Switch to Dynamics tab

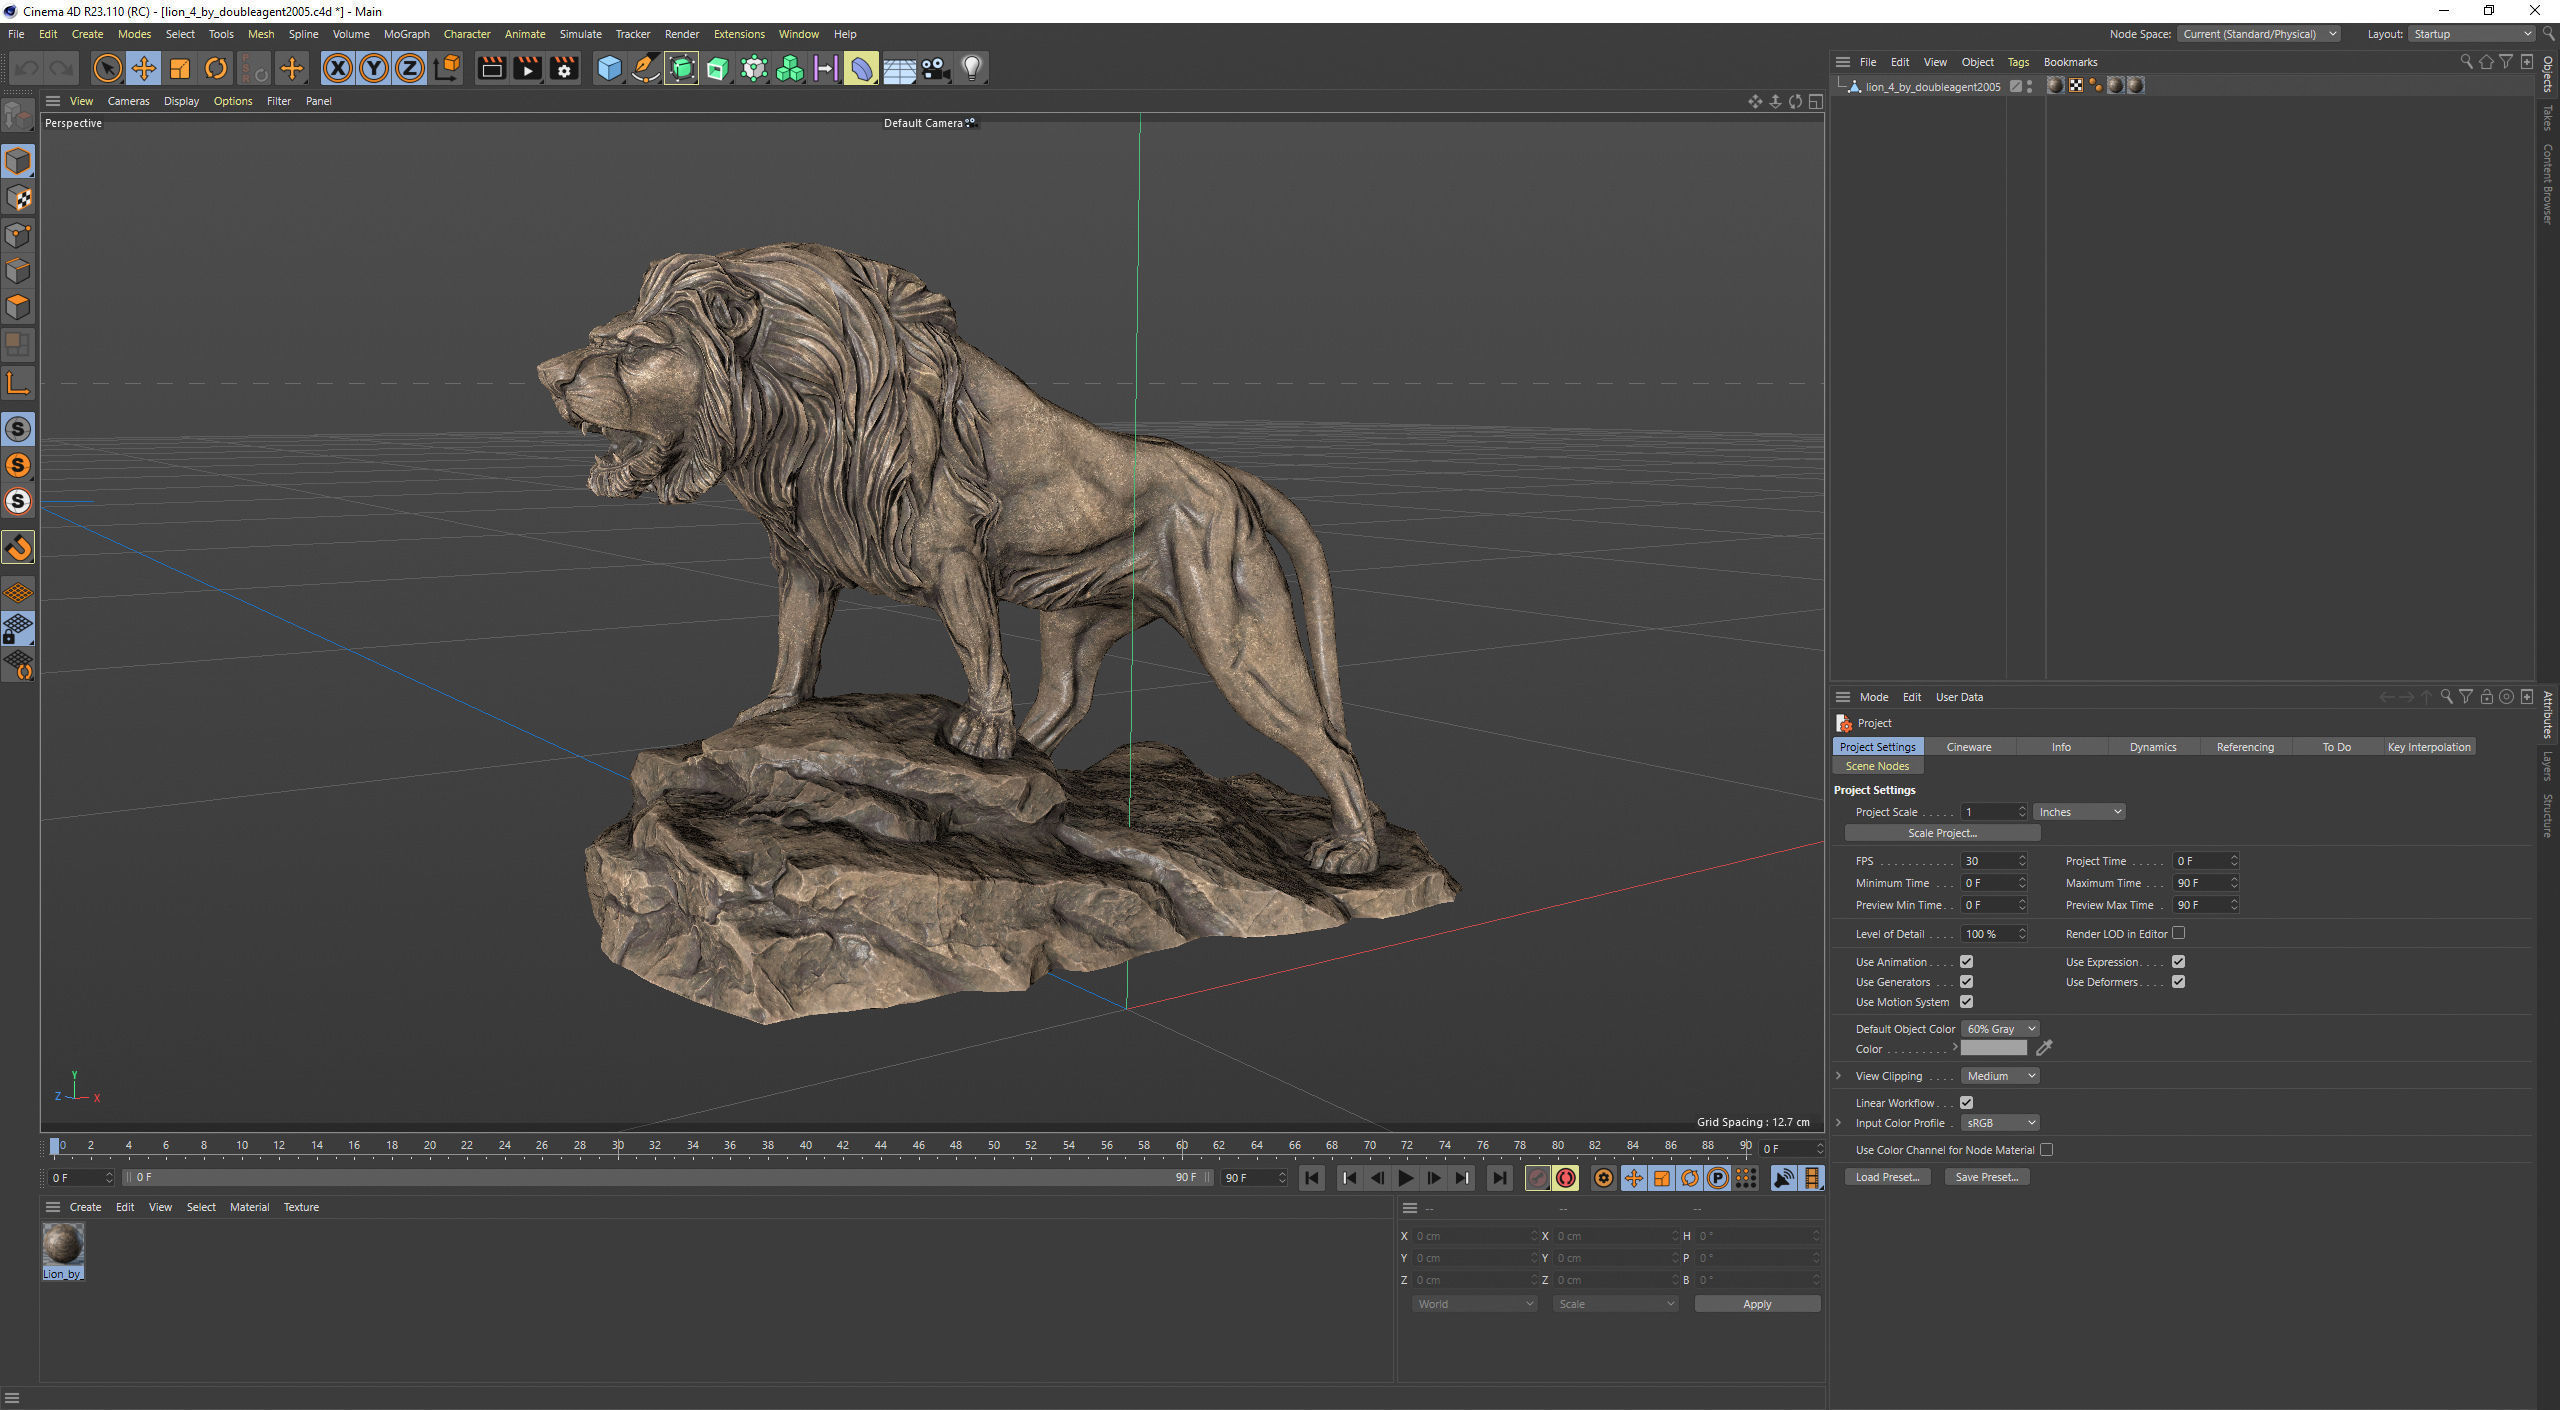click(2153, 747)
